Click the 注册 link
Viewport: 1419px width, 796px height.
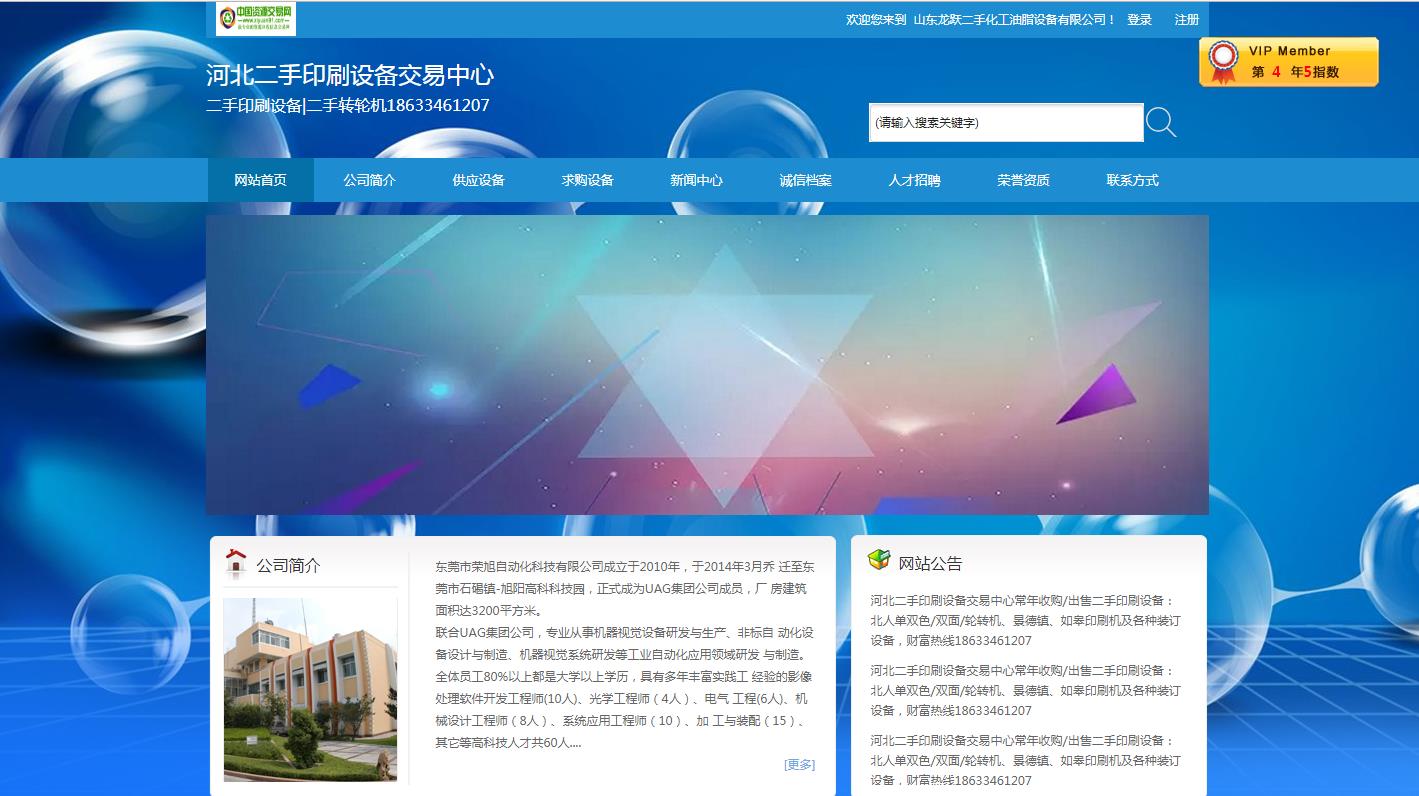1187,20
